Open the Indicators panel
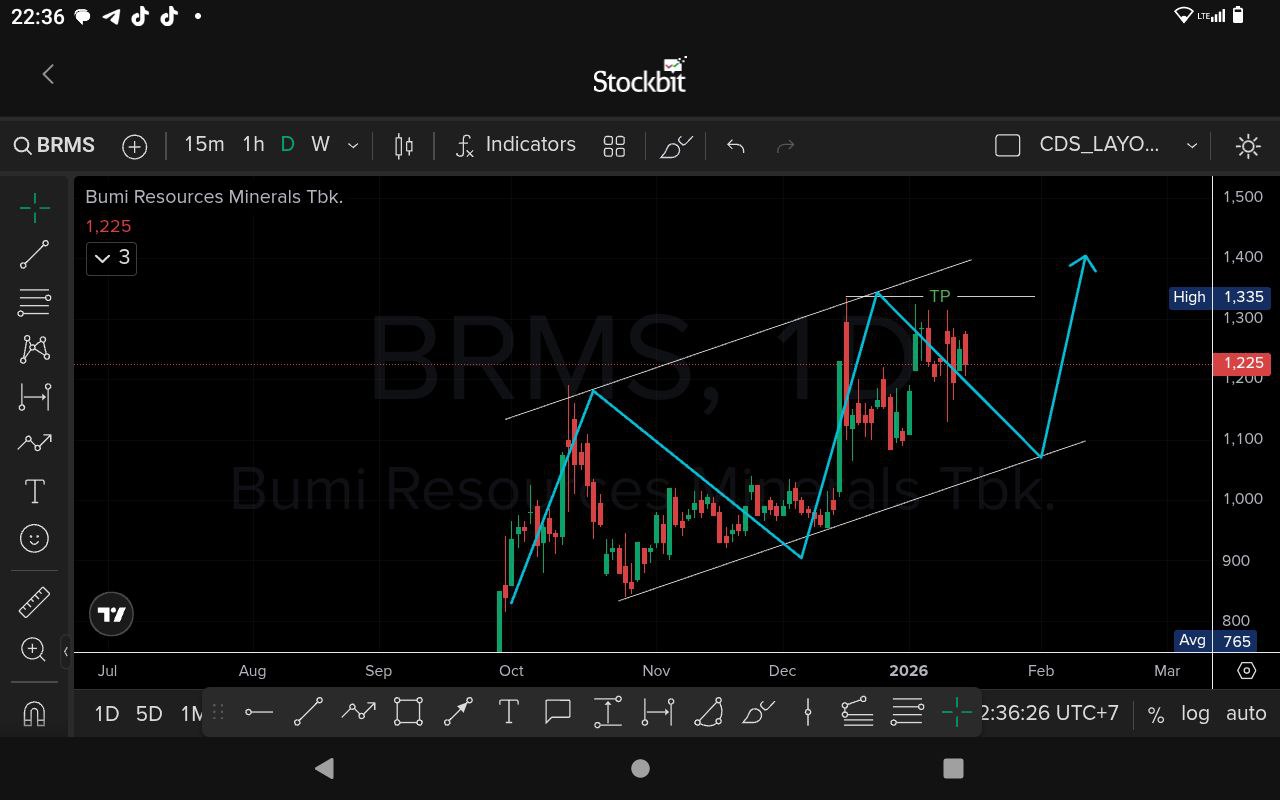This screenshot has width=1280, height=800. click(x=515, y=145)
